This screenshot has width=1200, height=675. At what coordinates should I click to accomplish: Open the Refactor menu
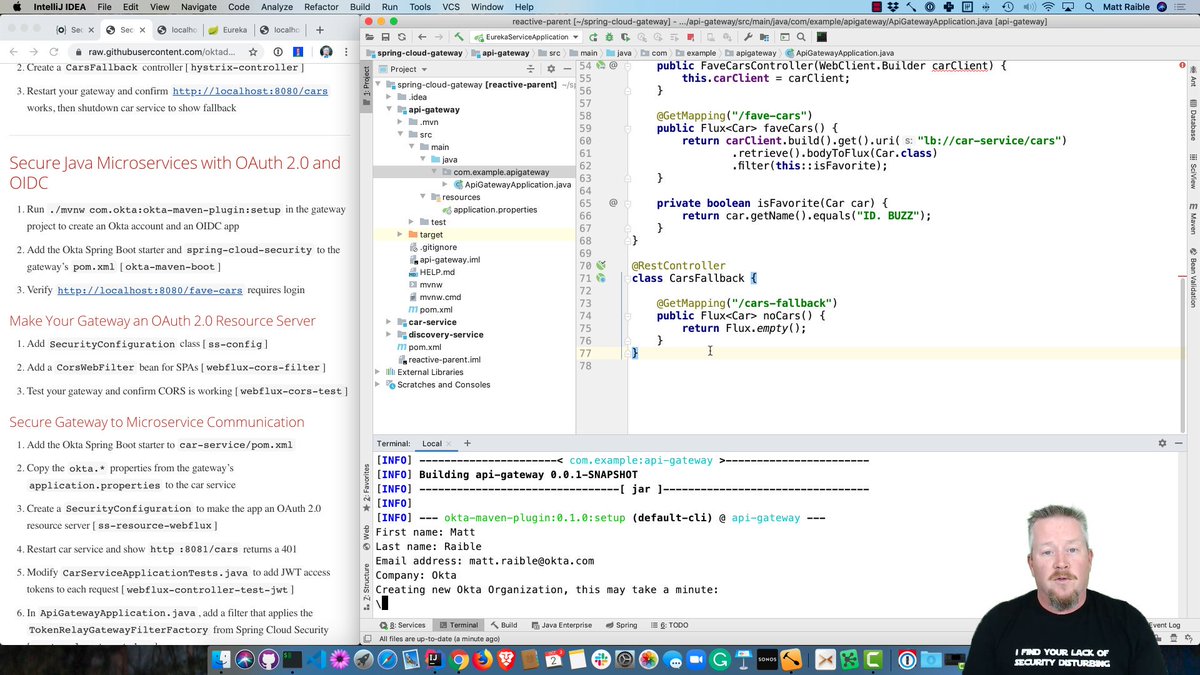pyautogui.click(x=321, y=7)
